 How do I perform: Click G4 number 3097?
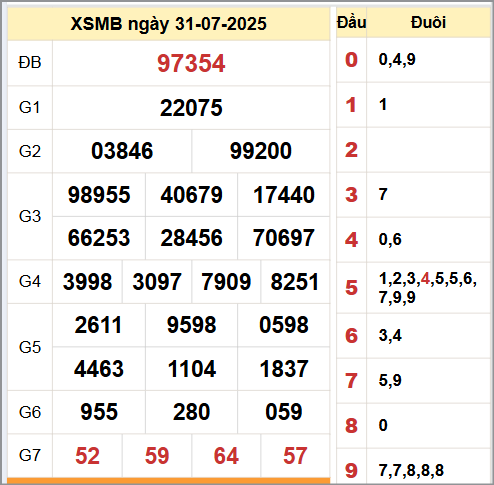pos(157,282)
